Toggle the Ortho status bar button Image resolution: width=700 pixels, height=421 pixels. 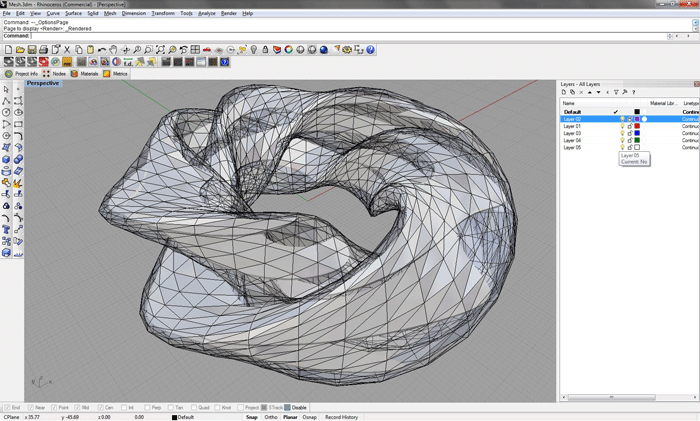click(x=271, y=417)
